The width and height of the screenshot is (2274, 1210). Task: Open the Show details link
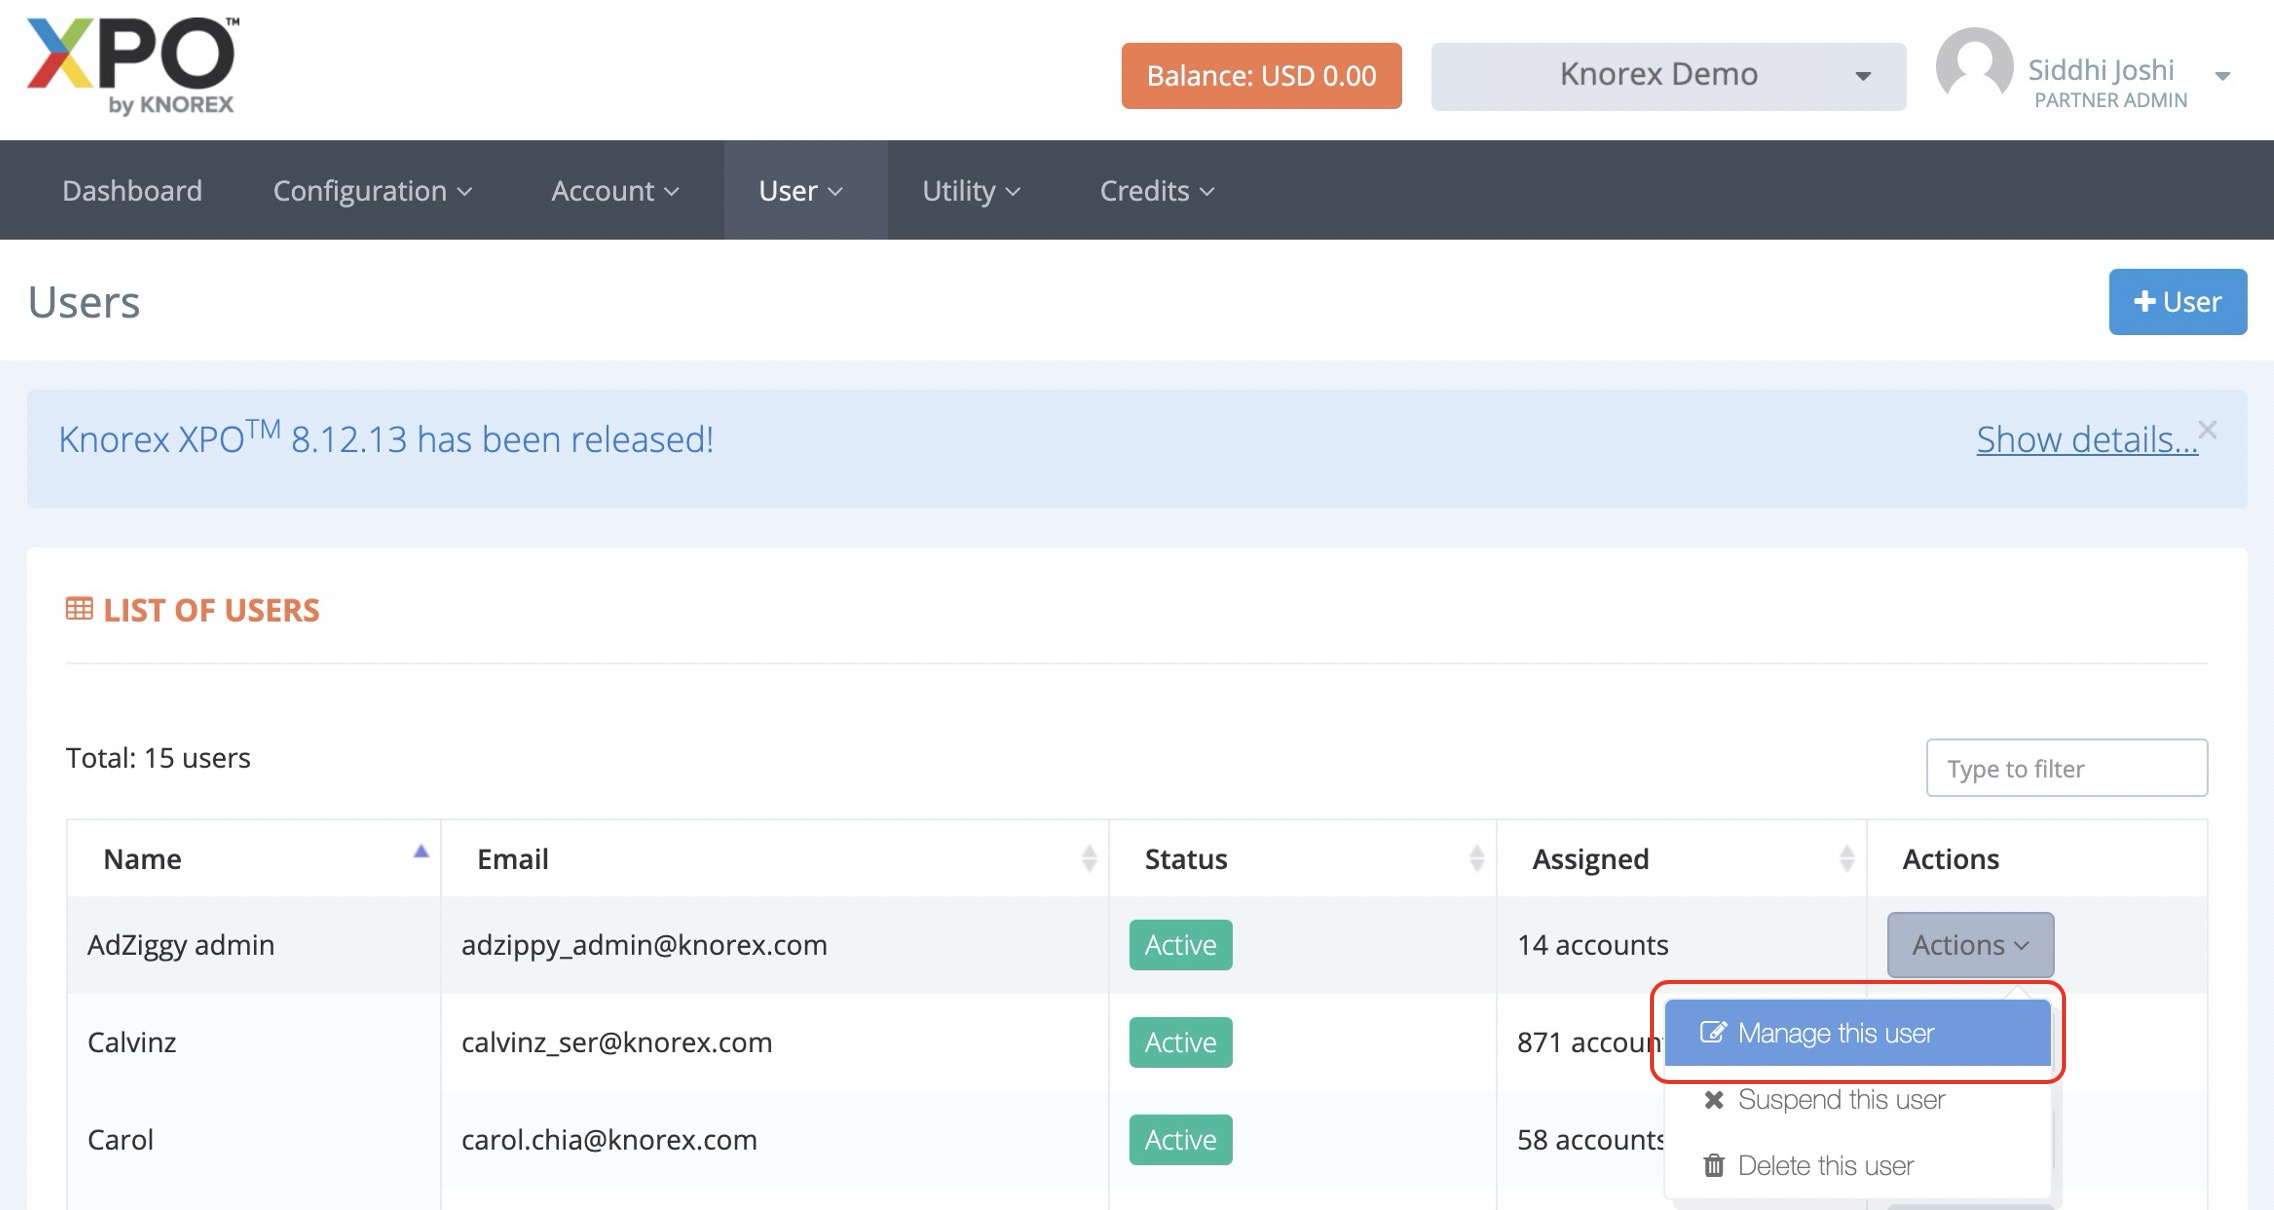click(2086, 439)
